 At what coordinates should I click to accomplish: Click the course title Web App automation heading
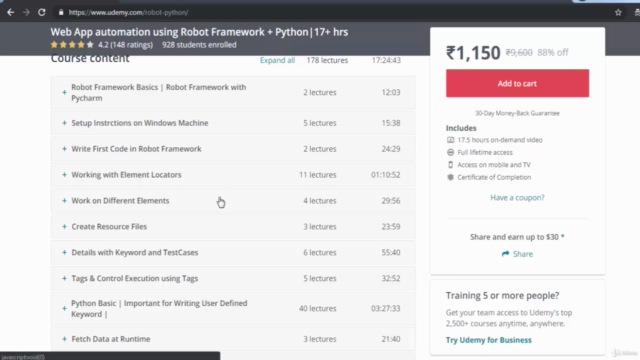[199, 32]
